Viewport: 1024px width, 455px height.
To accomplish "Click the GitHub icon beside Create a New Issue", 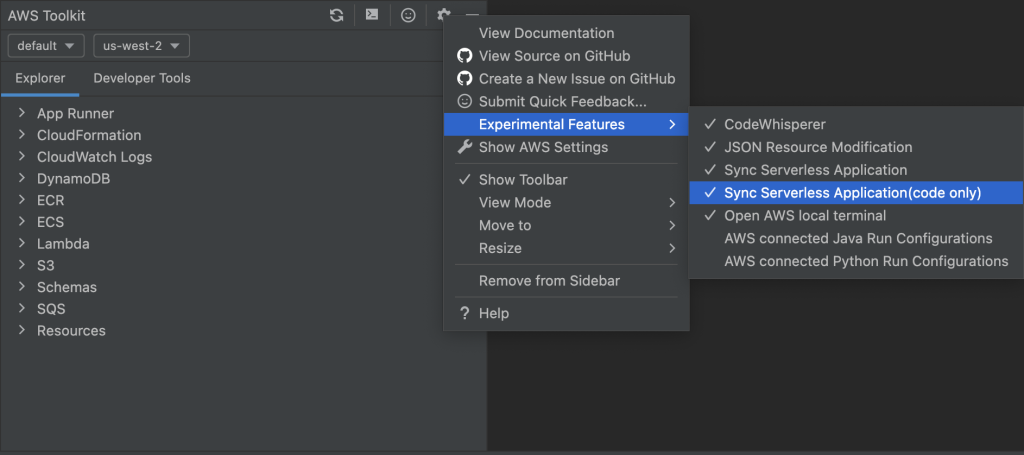I will click(464, 78).
